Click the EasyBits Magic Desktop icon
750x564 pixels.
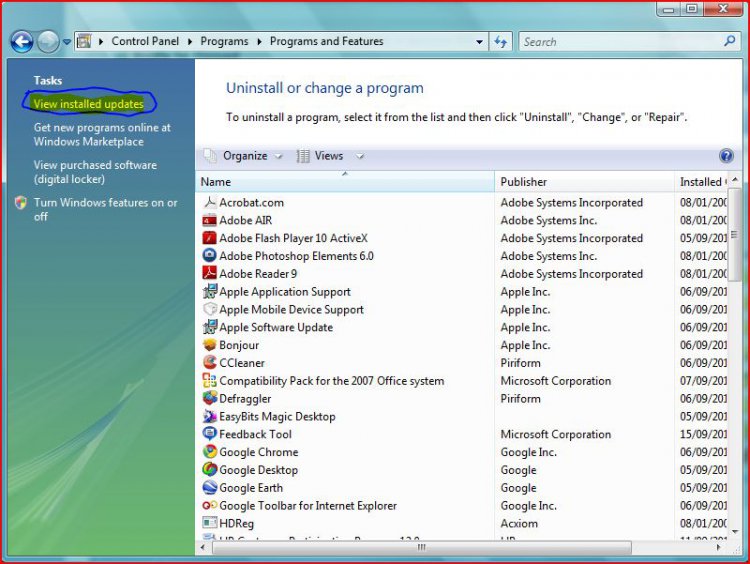click(209, 416)
